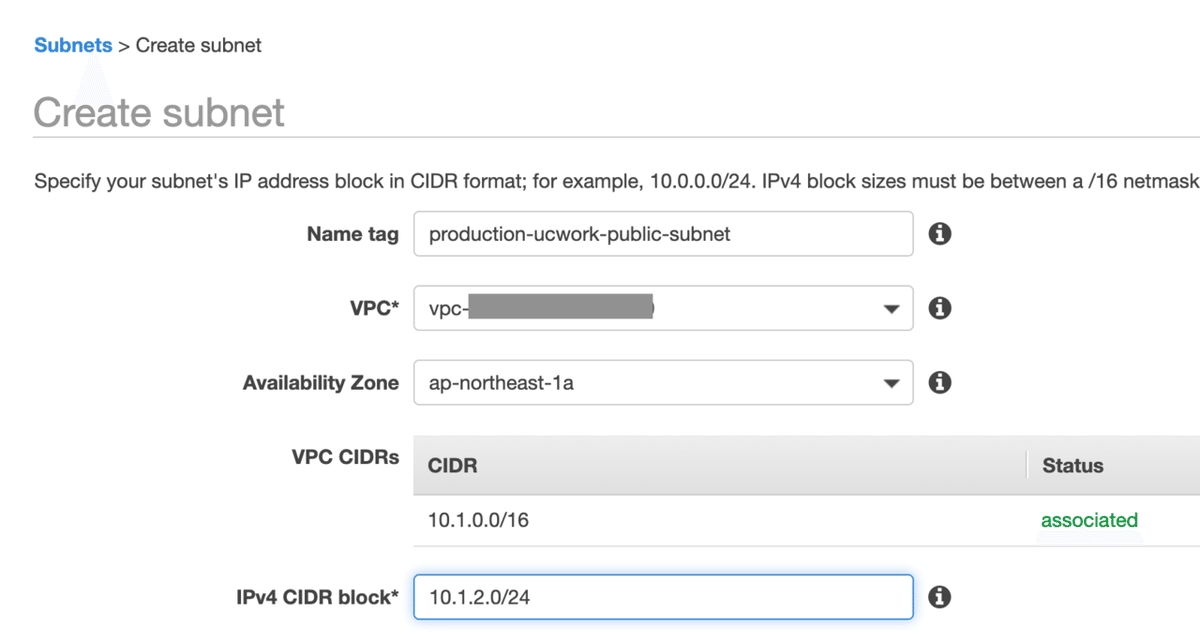The image size is (1200, 639).
Task: Click the VPC dropdown arrow
Action: pos(891,309)
